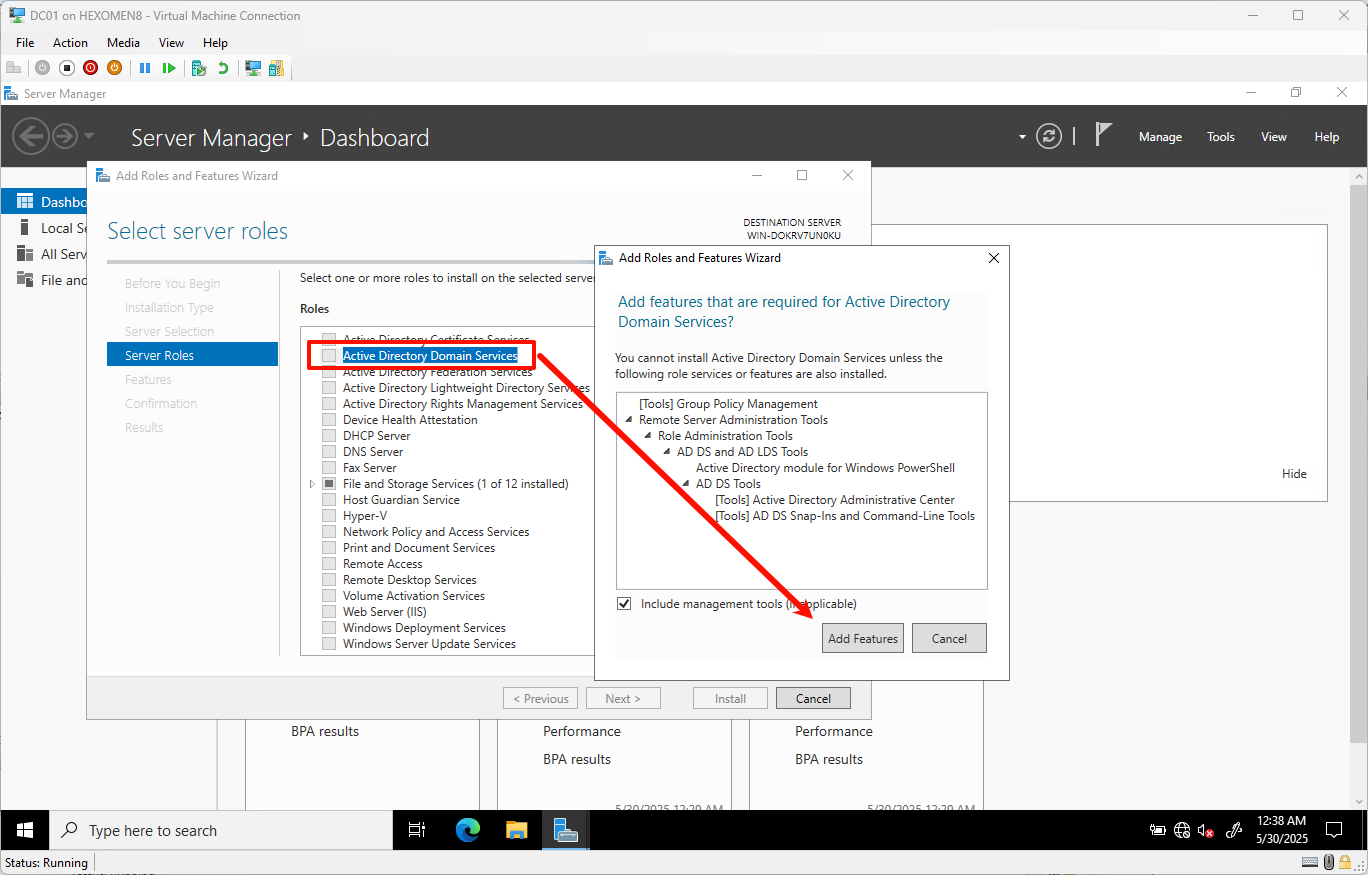Open the File menu of VM Connection
Screen dimensions: 1368x875
pos(25,43)
